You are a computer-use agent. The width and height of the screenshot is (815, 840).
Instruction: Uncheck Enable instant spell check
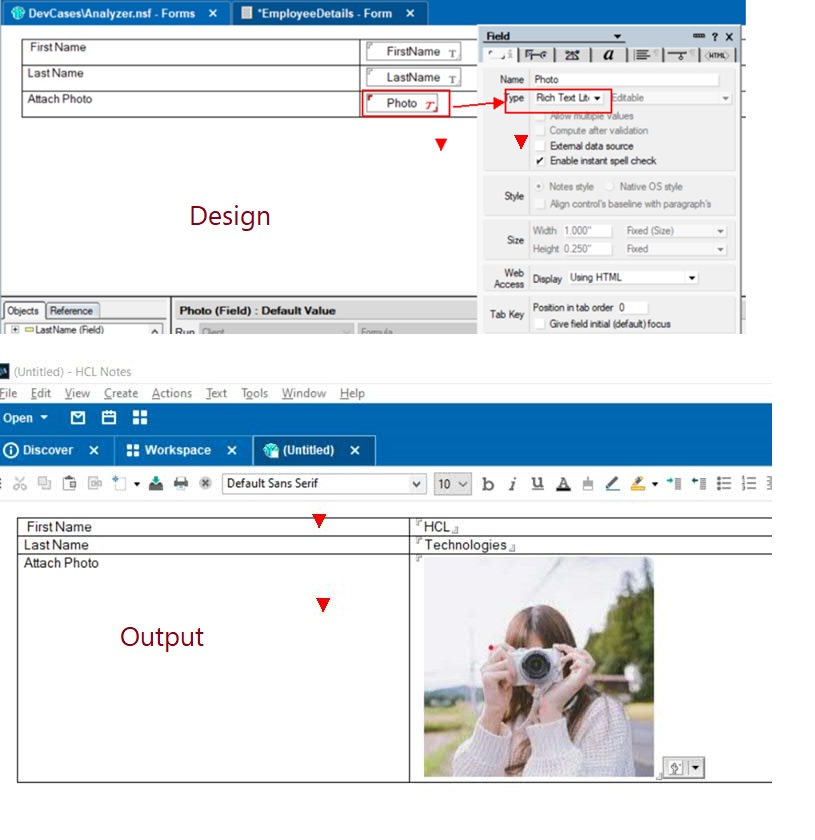(541, 161)
